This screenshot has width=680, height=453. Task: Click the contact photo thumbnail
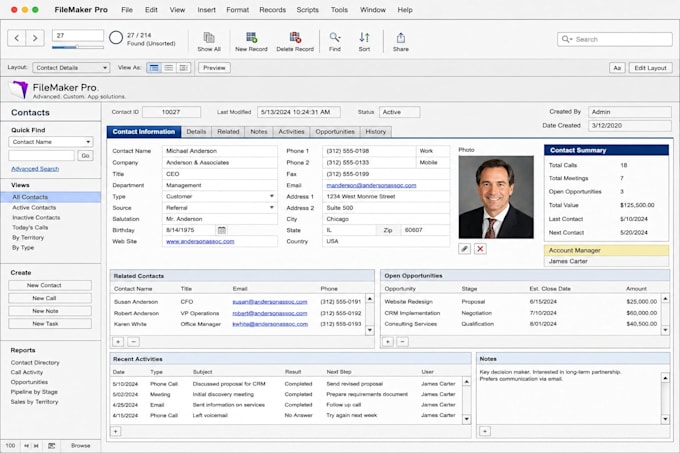tap(496, 197)
